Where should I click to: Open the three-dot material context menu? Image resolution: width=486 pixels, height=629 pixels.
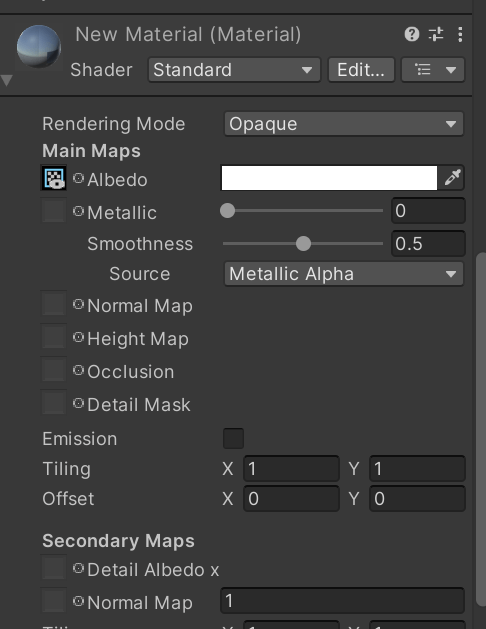(x=460, y=34)
